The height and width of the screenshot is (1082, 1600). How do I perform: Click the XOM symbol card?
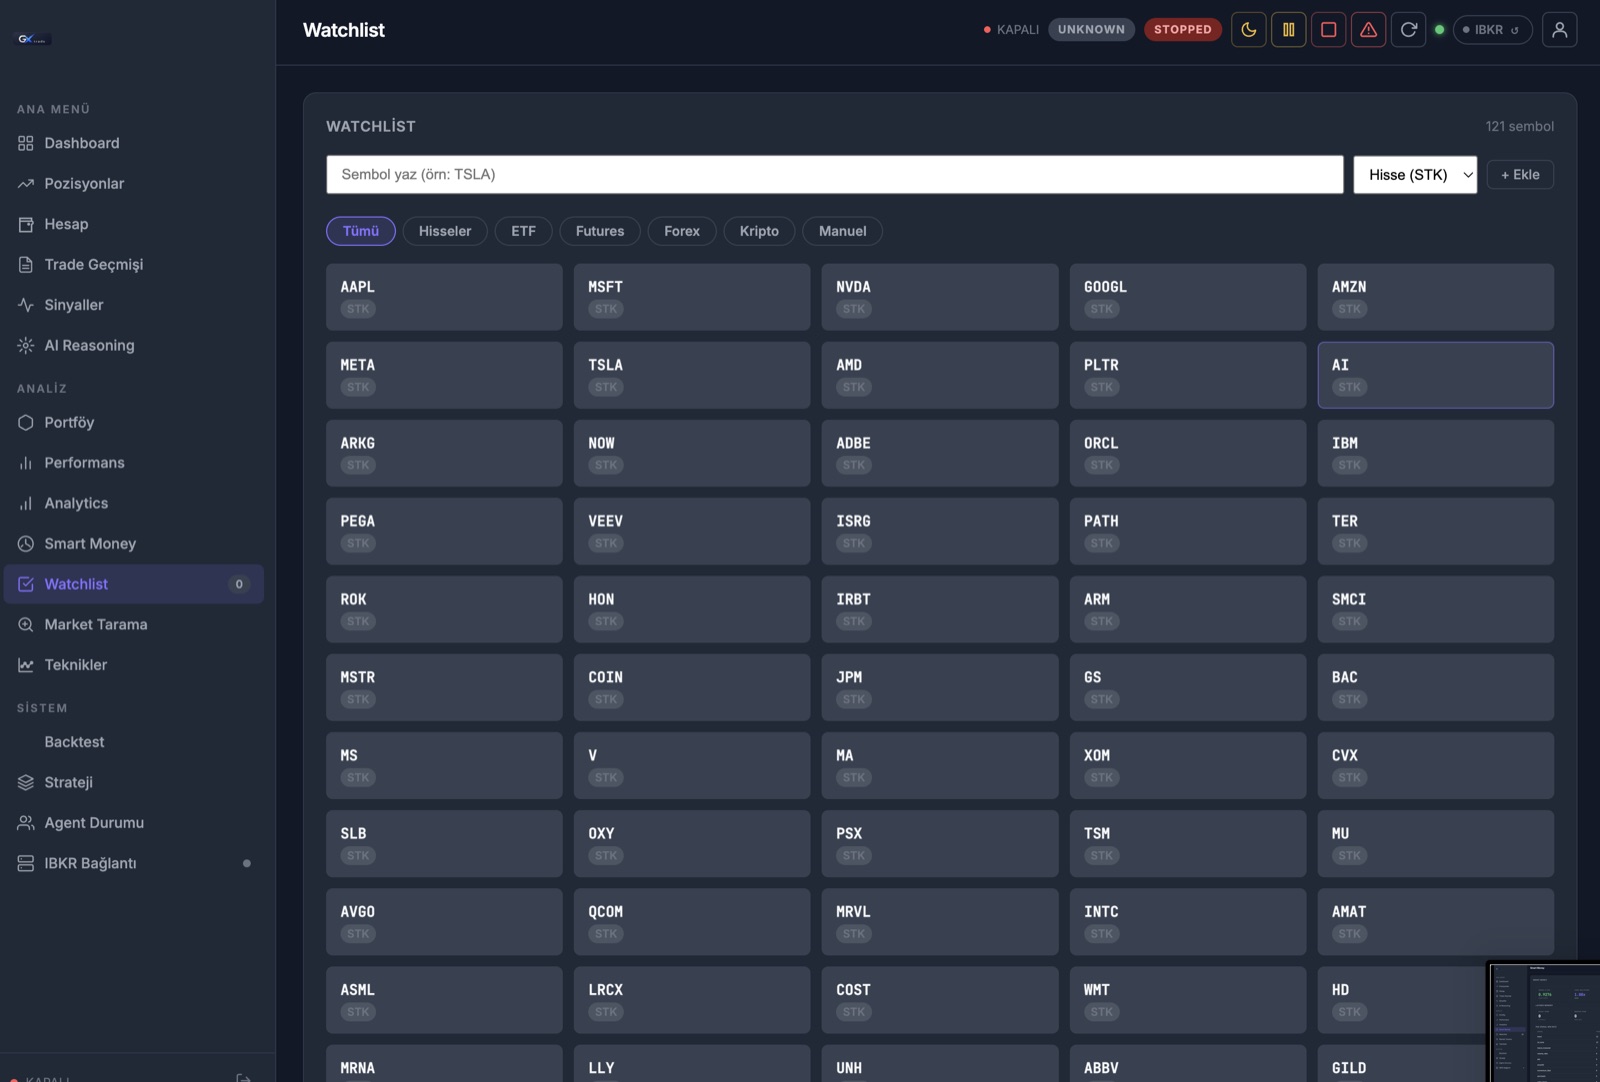pyautogui.click(x=1188, y=765)
